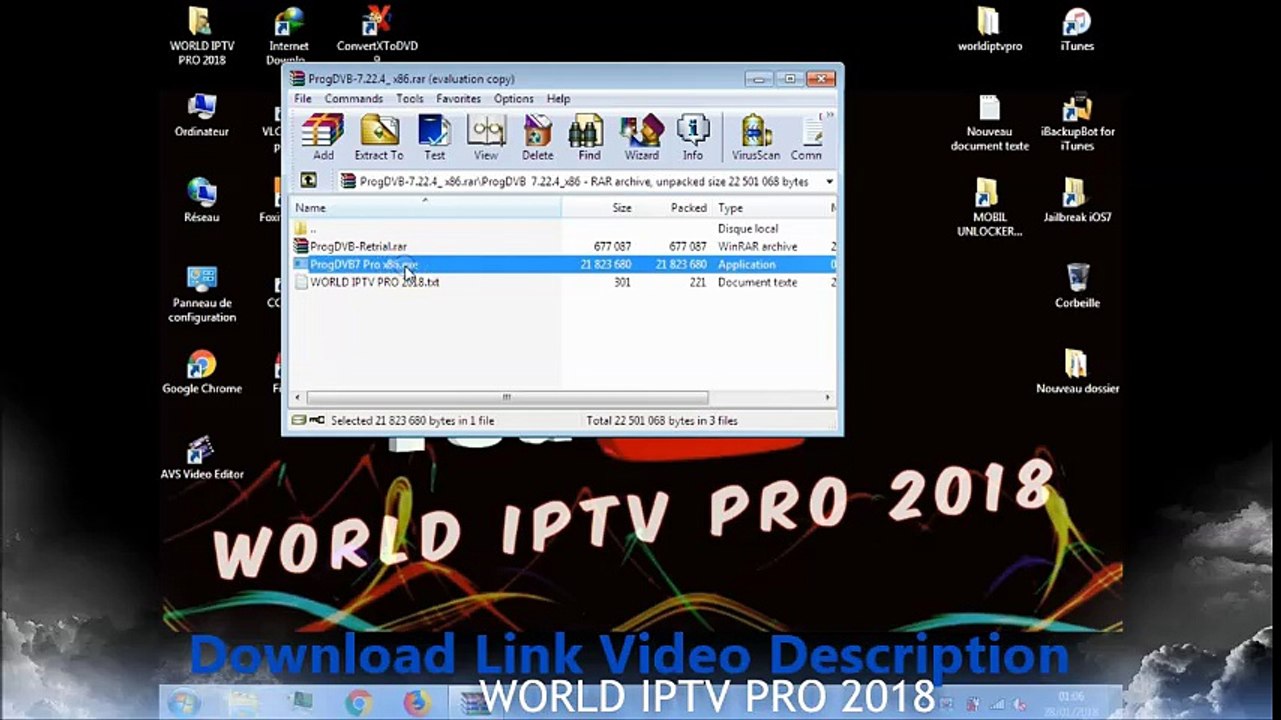1281x720 pixels.
Task: Click the file list's left scroll arrow
Action: coord(298,397)
